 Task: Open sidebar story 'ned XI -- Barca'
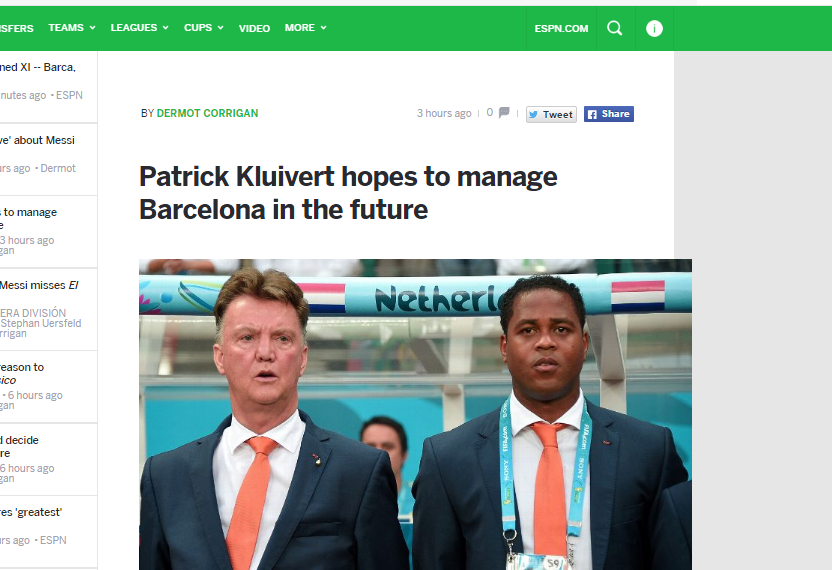coord(38,67)
